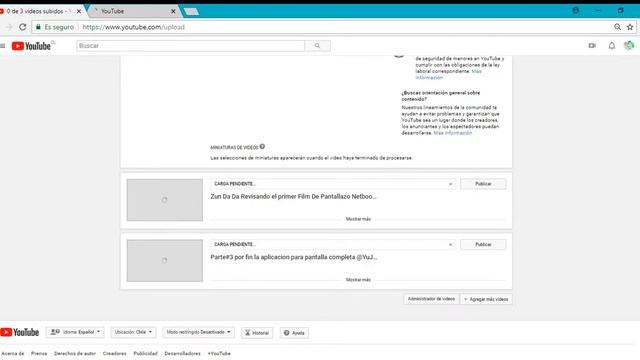Click the help question mark beside Miniaturas de videos

click(262, 147)
